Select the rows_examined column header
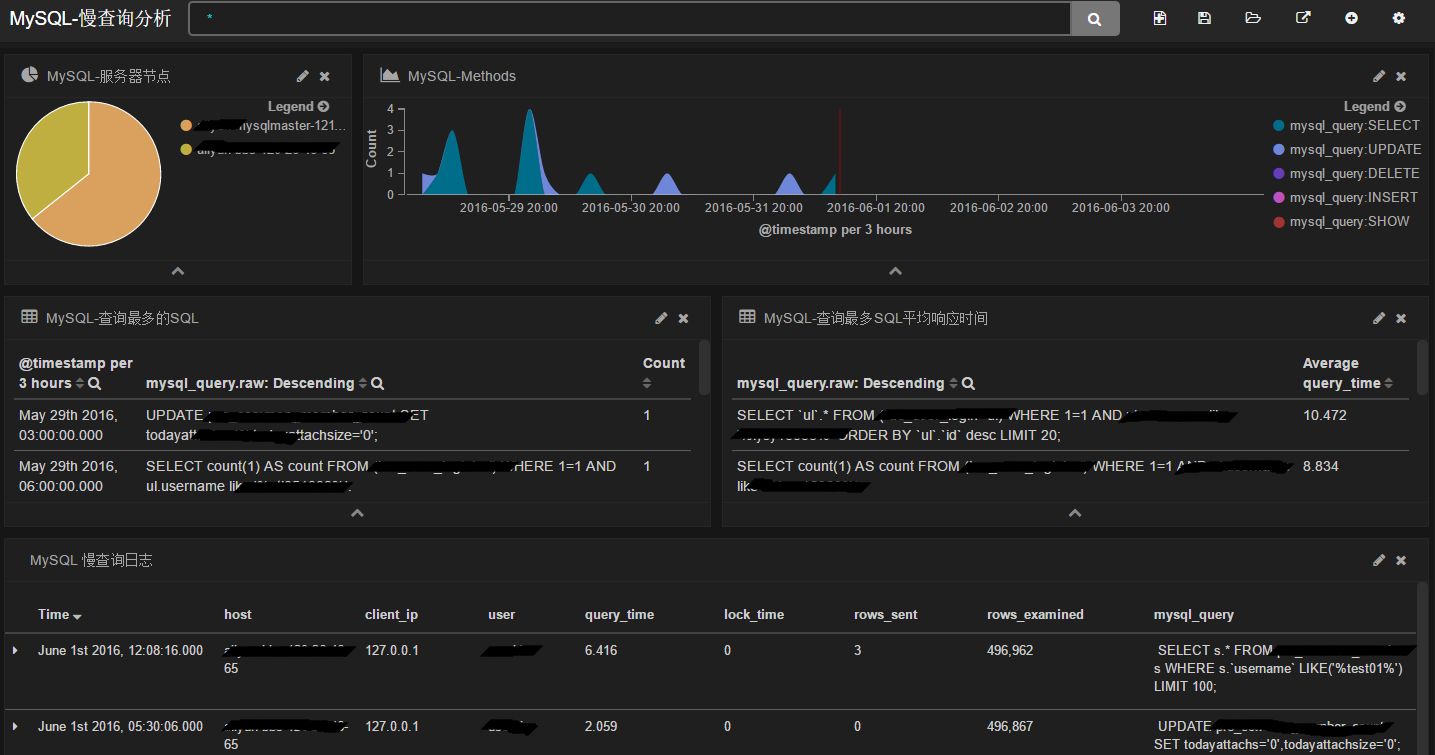Viewport: 1435px width, 755px height. click(x=1035, y=615)
